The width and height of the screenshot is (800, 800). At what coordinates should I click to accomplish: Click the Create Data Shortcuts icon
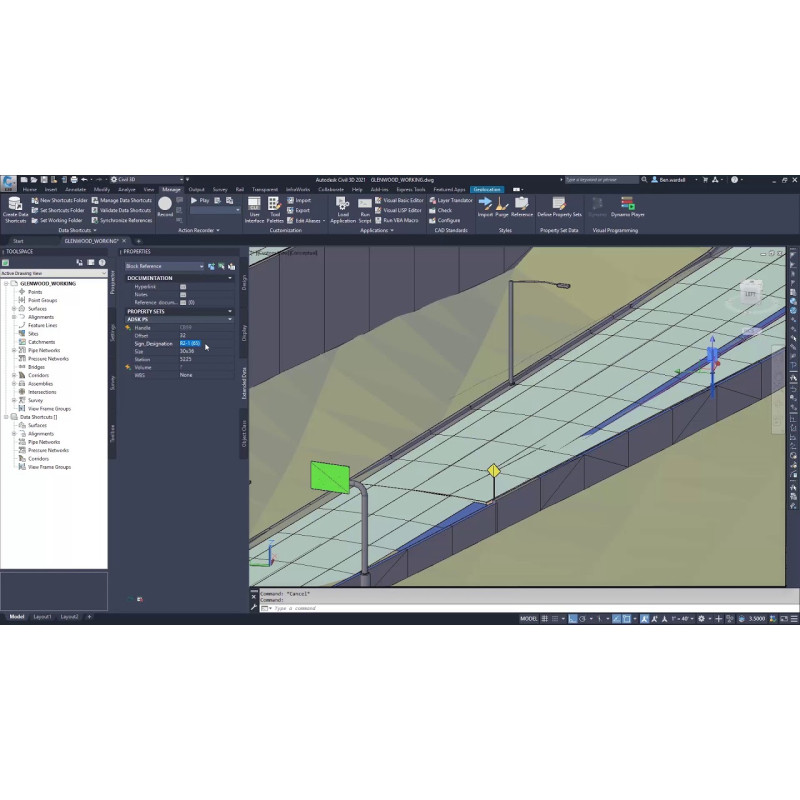(x=15, y=206)
